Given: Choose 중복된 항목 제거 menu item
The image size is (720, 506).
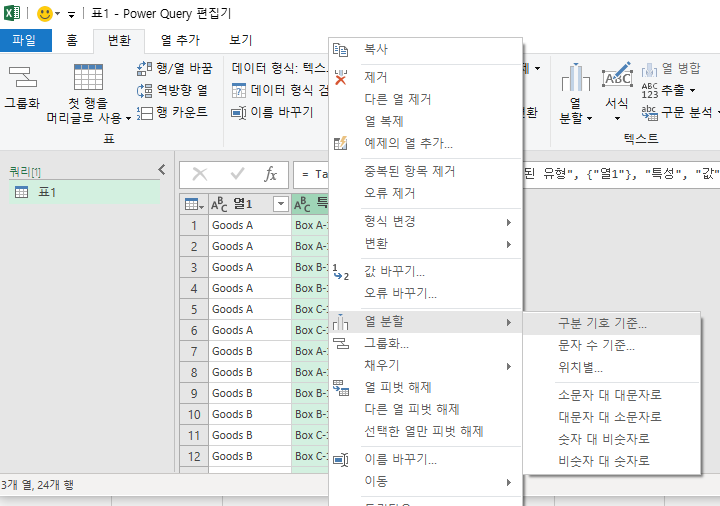Looking at the screenshot, I should pyautogui.click(x=425, y=171).
